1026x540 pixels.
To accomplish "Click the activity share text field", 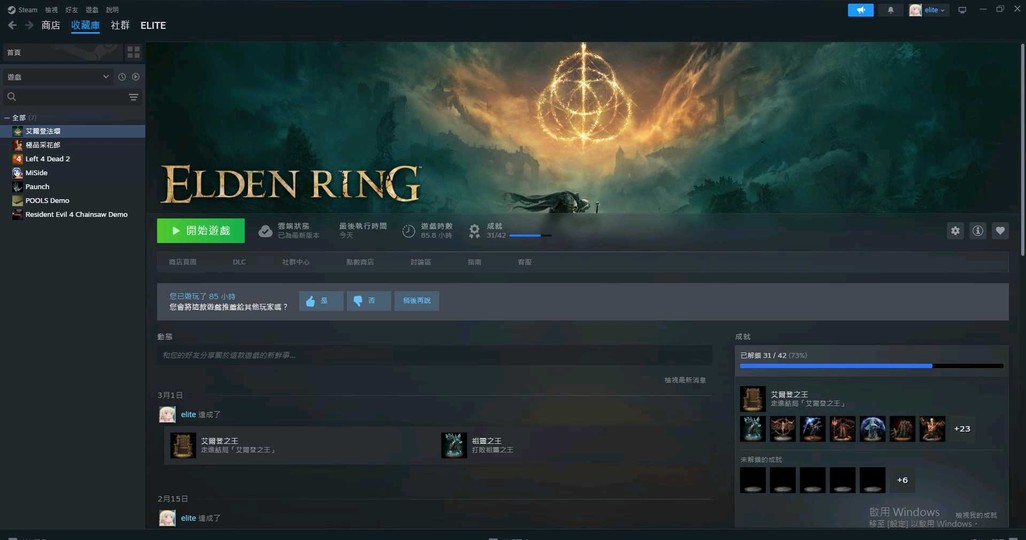I will coord(434,355).
